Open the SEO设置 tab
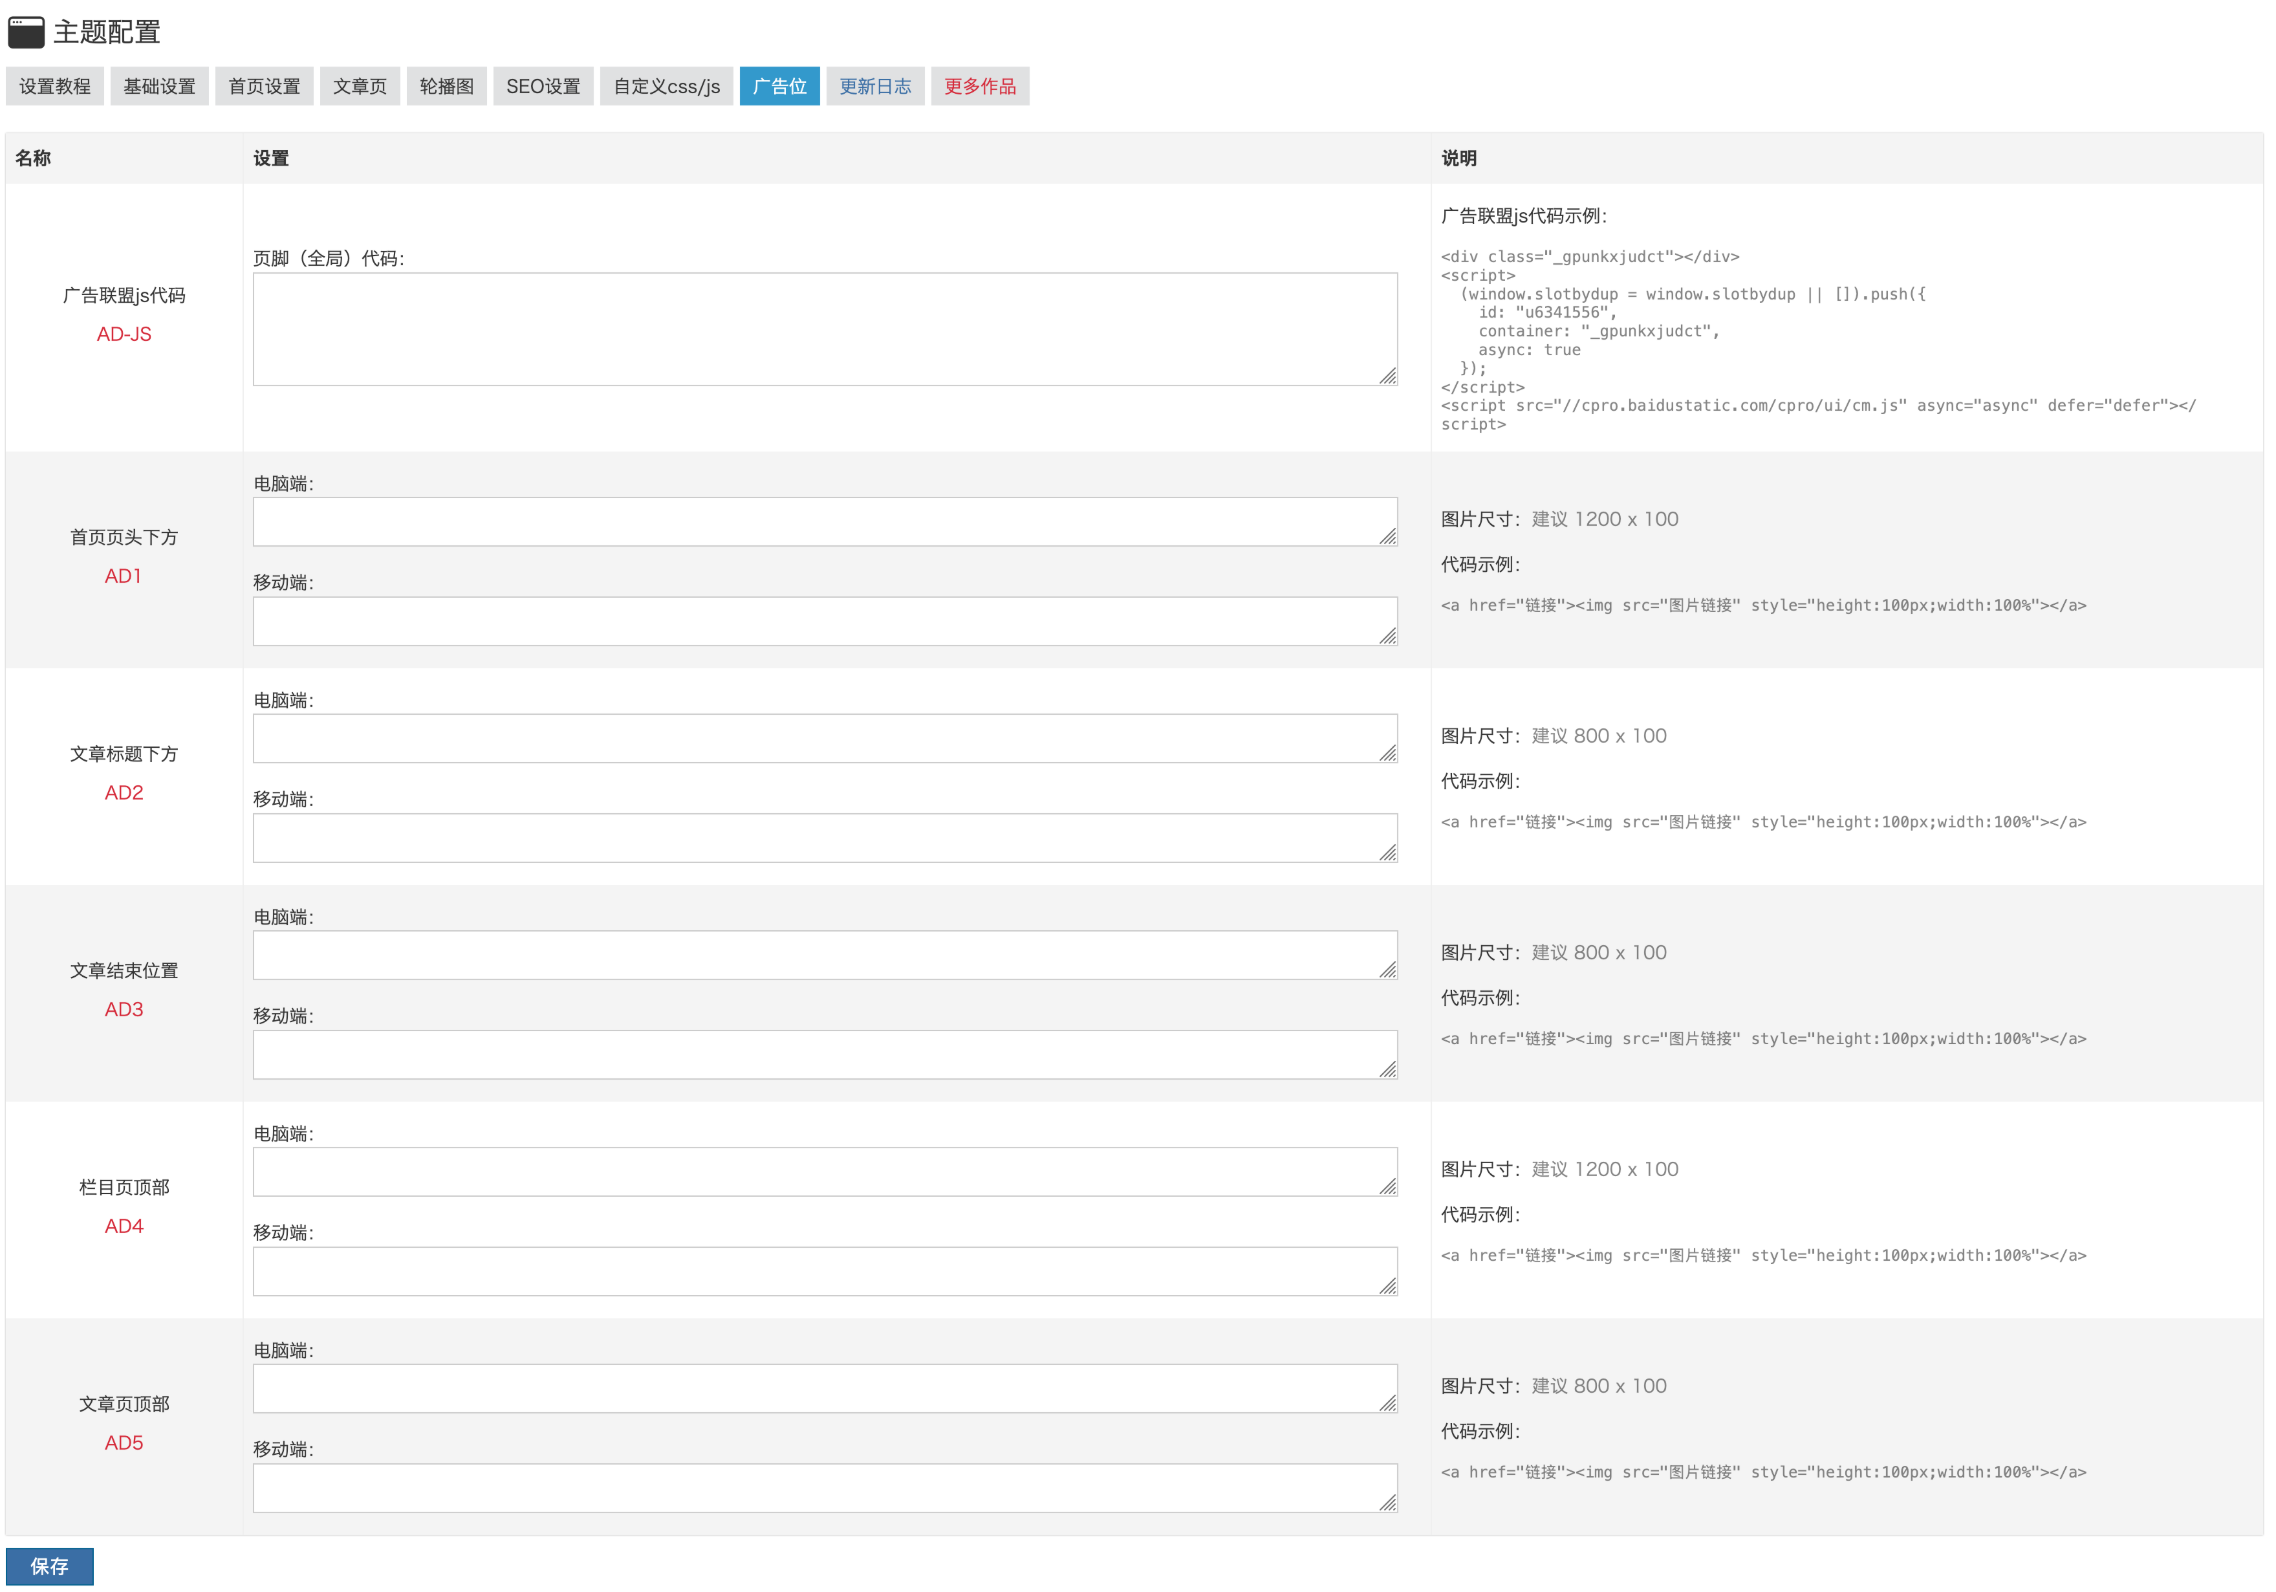Viewport: 2276px width, 1592px height. [x=543, y=86]
